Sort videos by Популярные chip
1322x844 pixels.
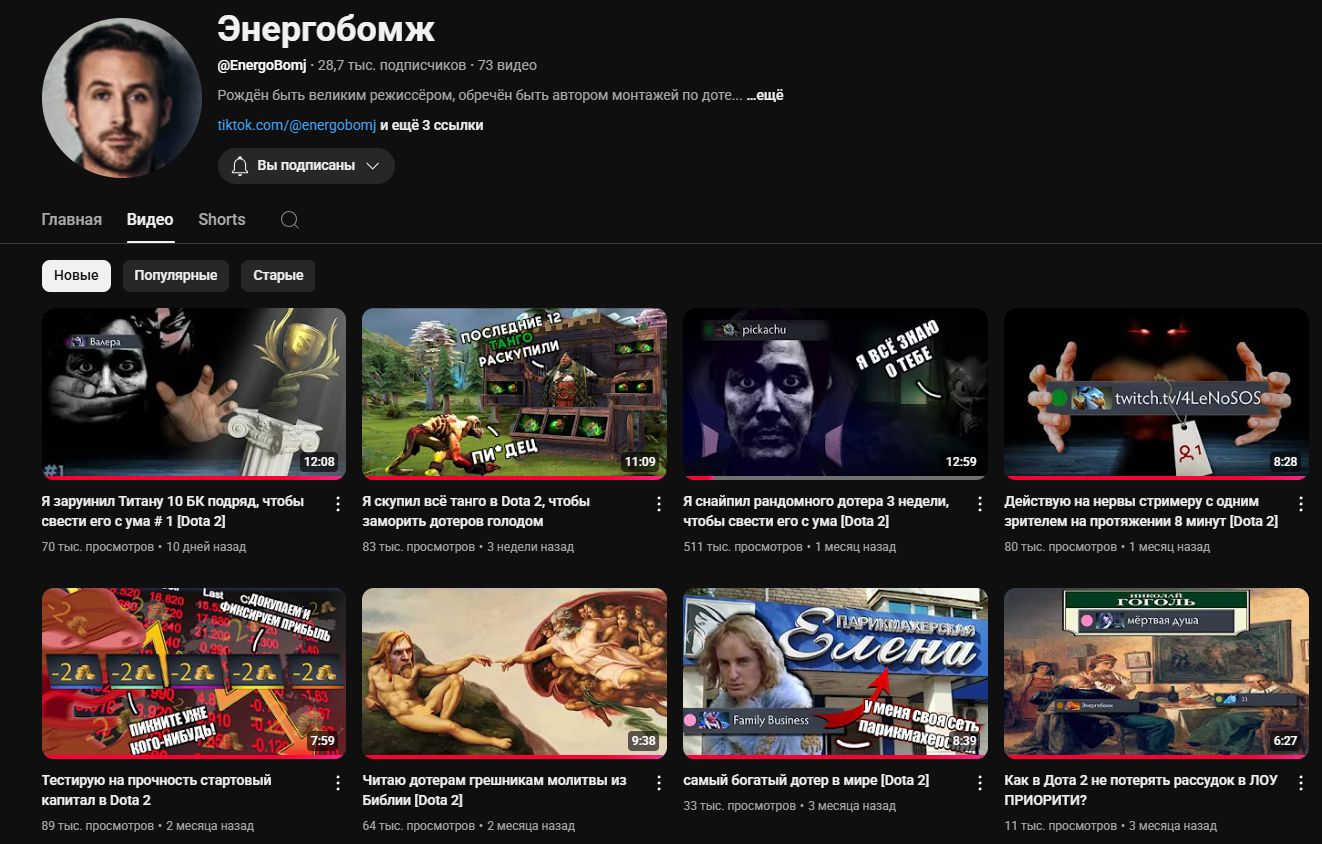pos(176,276)
